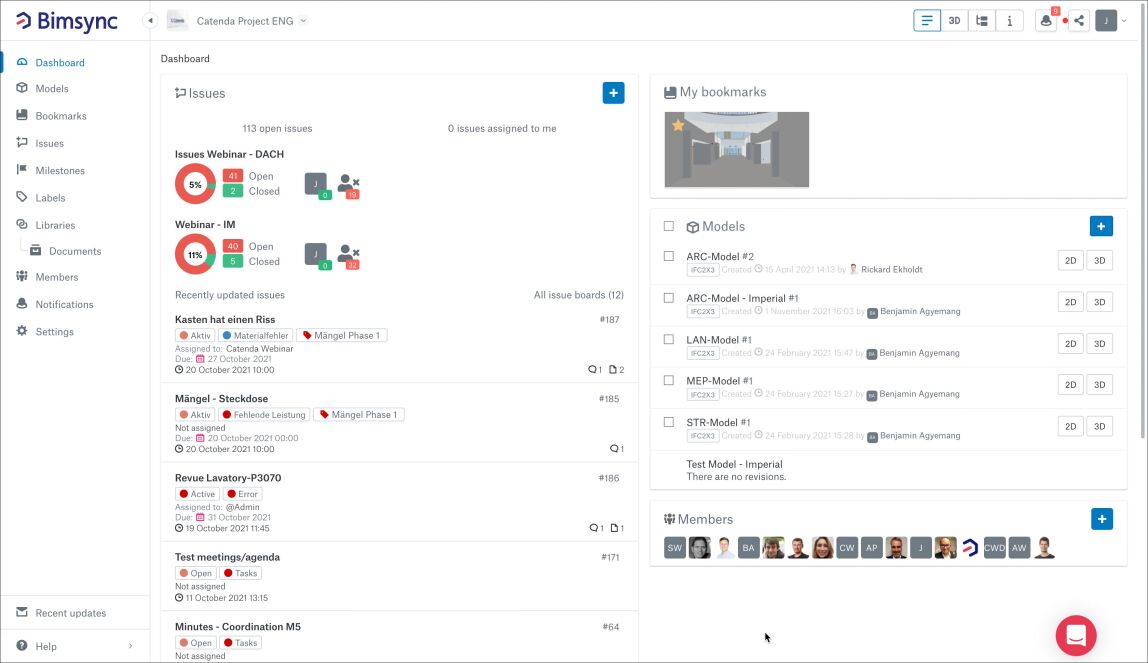The height and width of the screenshot is (663, 1148).
Task: Check the ARC-Model #2 checkbox
Action: [x=668, y=256]
